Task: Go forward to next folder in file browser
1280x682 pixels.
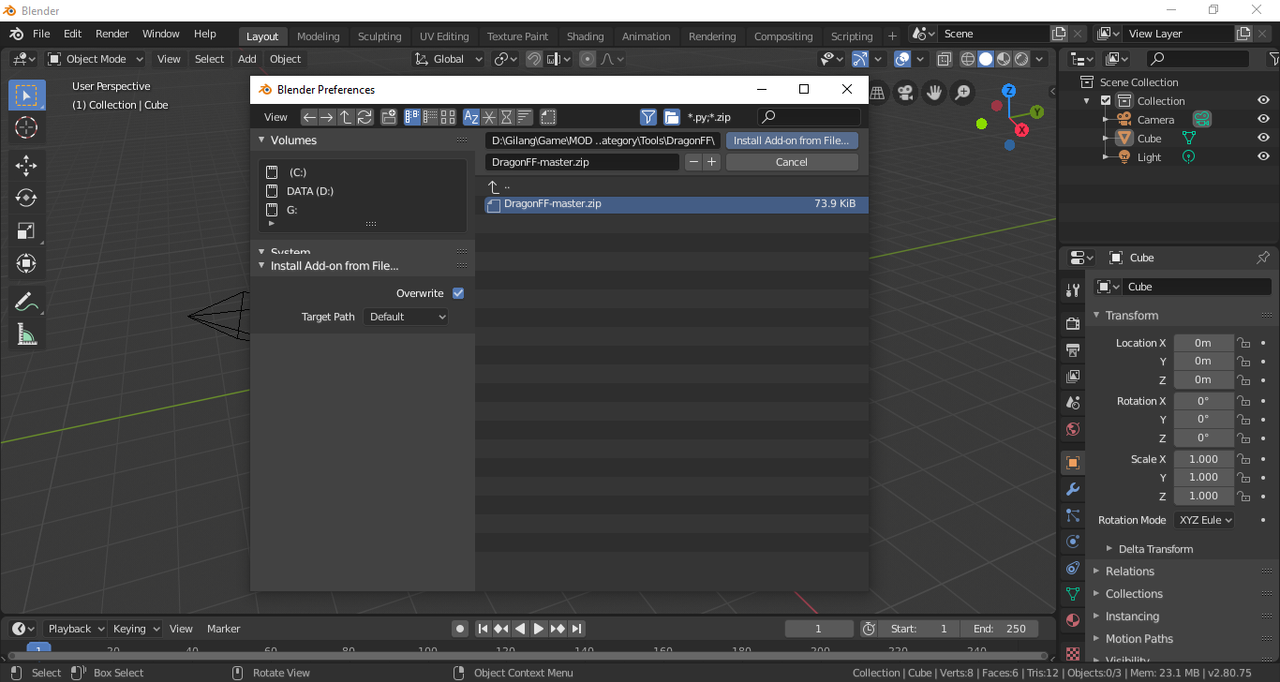Action: (x=327, y=117)
